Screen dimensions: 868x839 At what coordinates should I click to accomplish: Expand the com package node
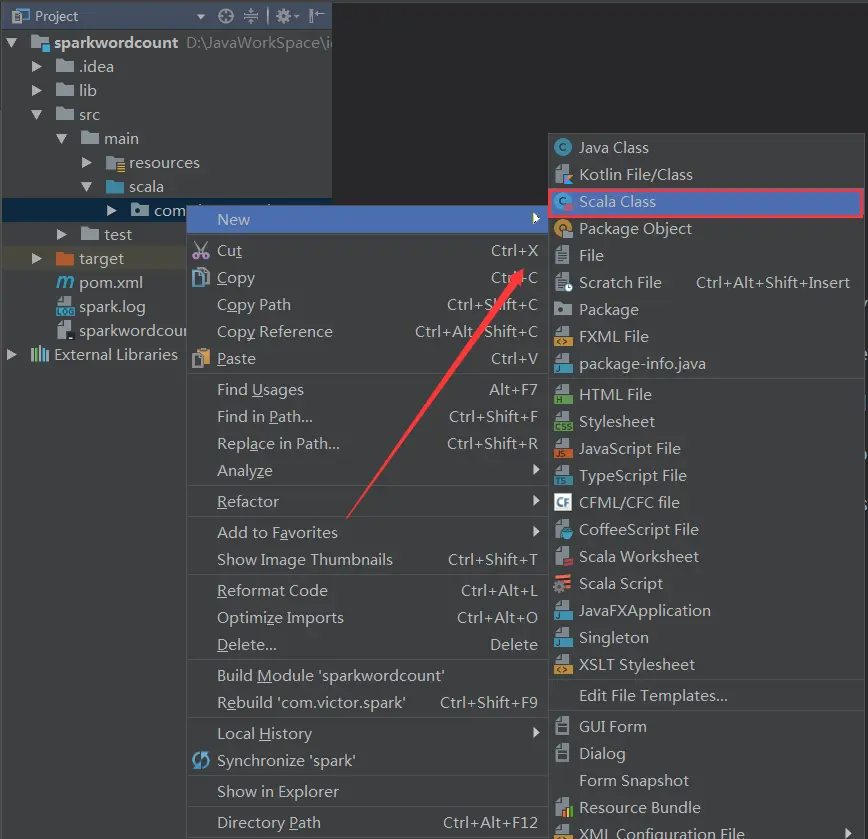pyautogui.click(x=111, y=210)
